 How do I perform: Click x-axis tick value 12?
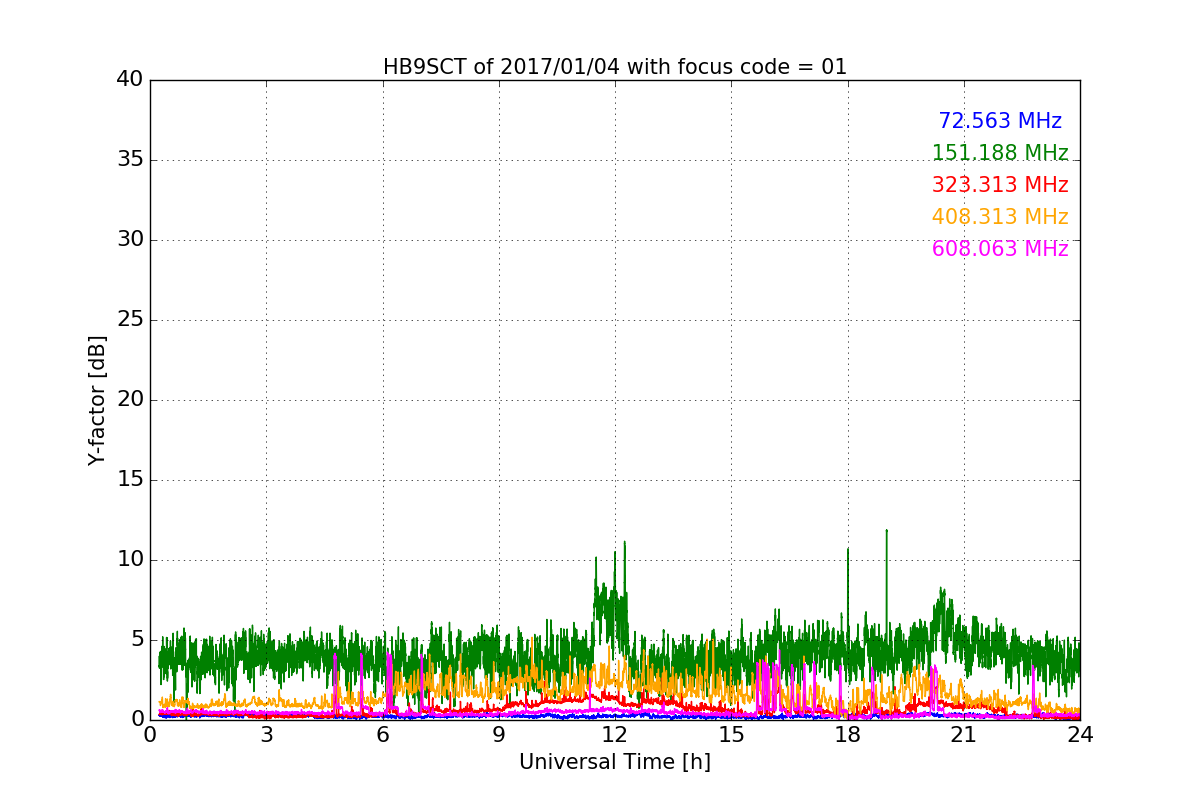615,735
